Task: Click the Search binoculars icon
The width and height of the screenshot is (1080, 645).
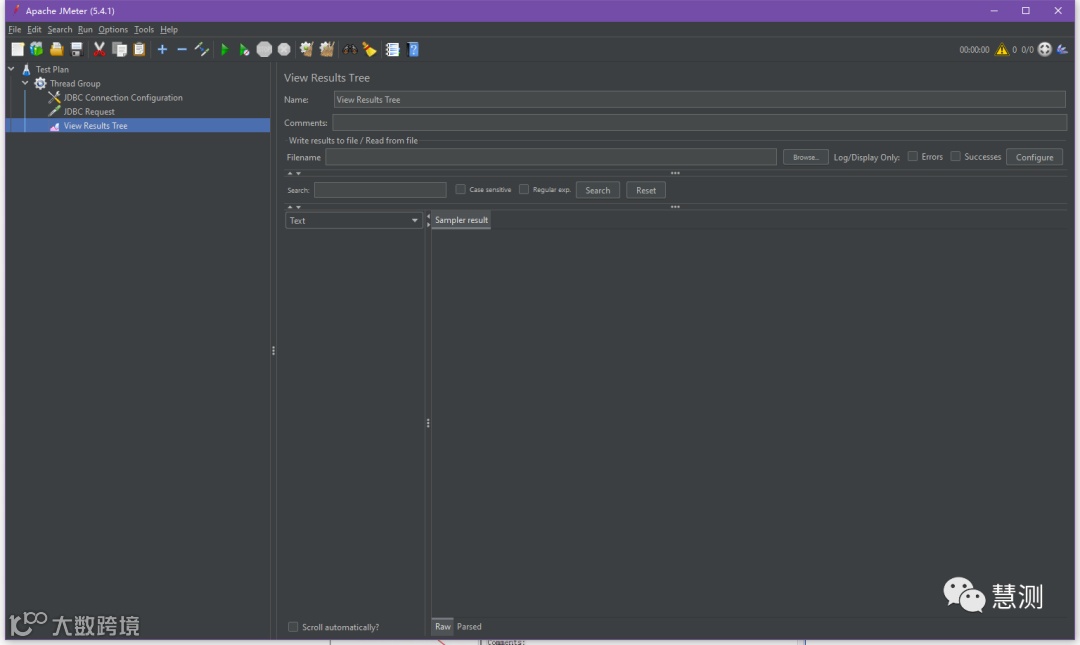Action: 350,49
